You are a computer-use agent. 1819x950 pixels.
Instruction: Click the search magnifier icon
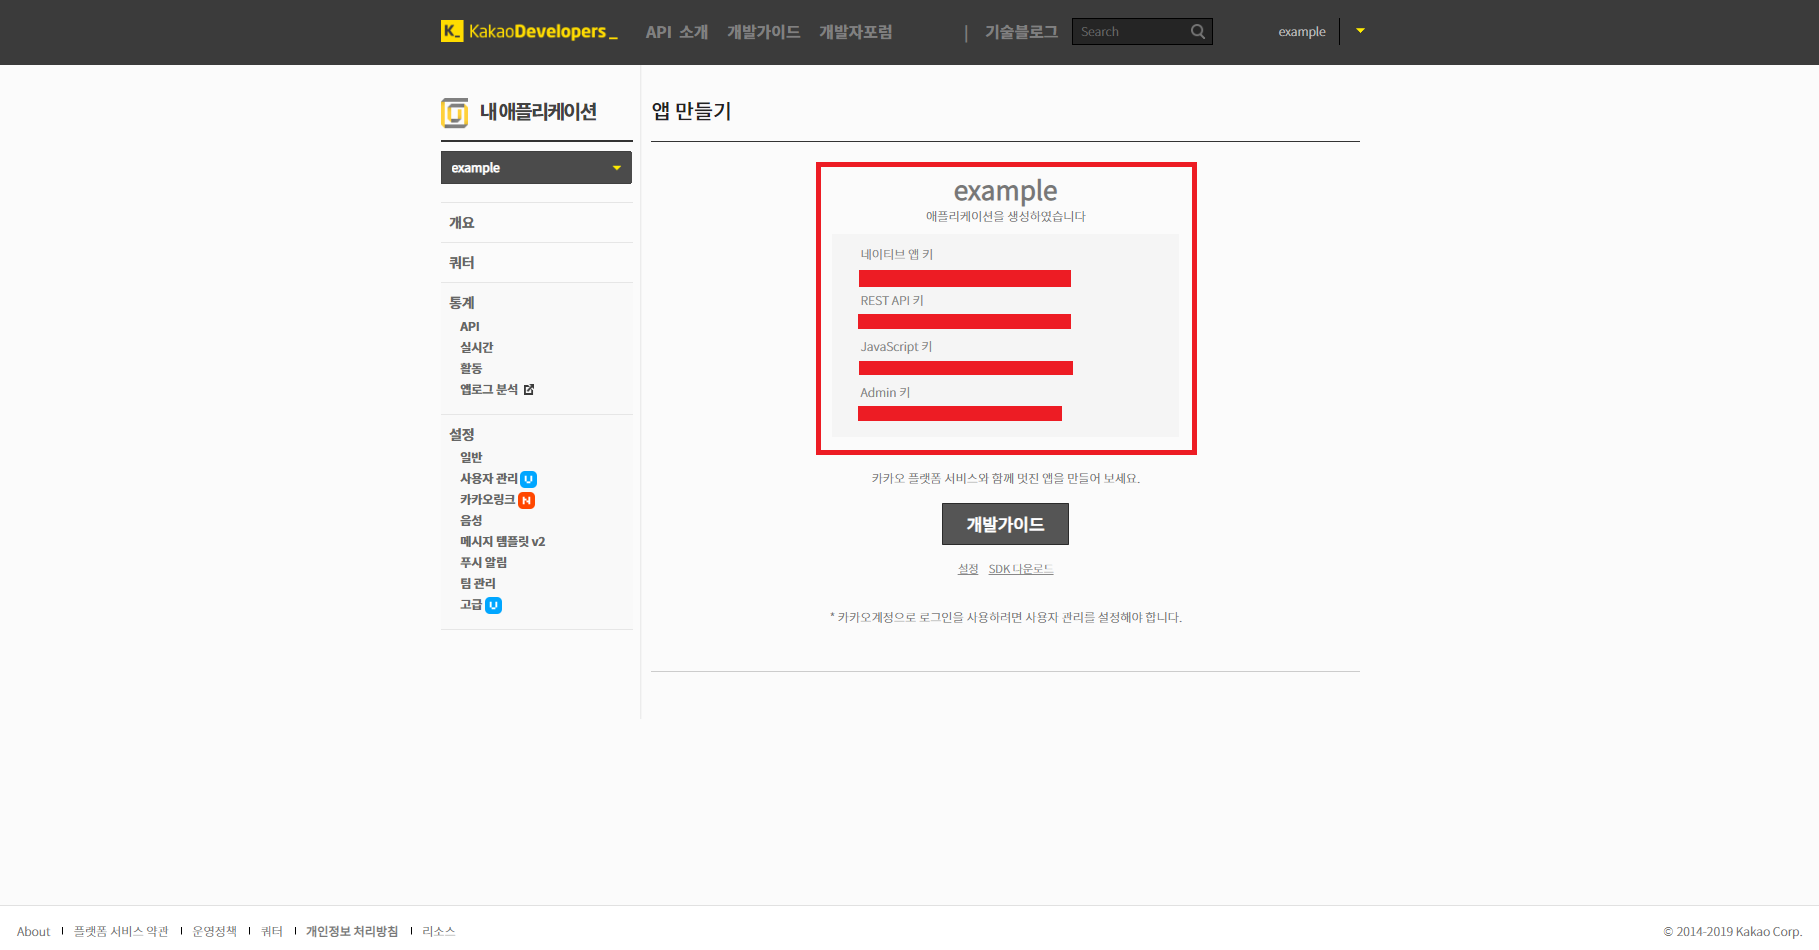tap(1198, 32)
